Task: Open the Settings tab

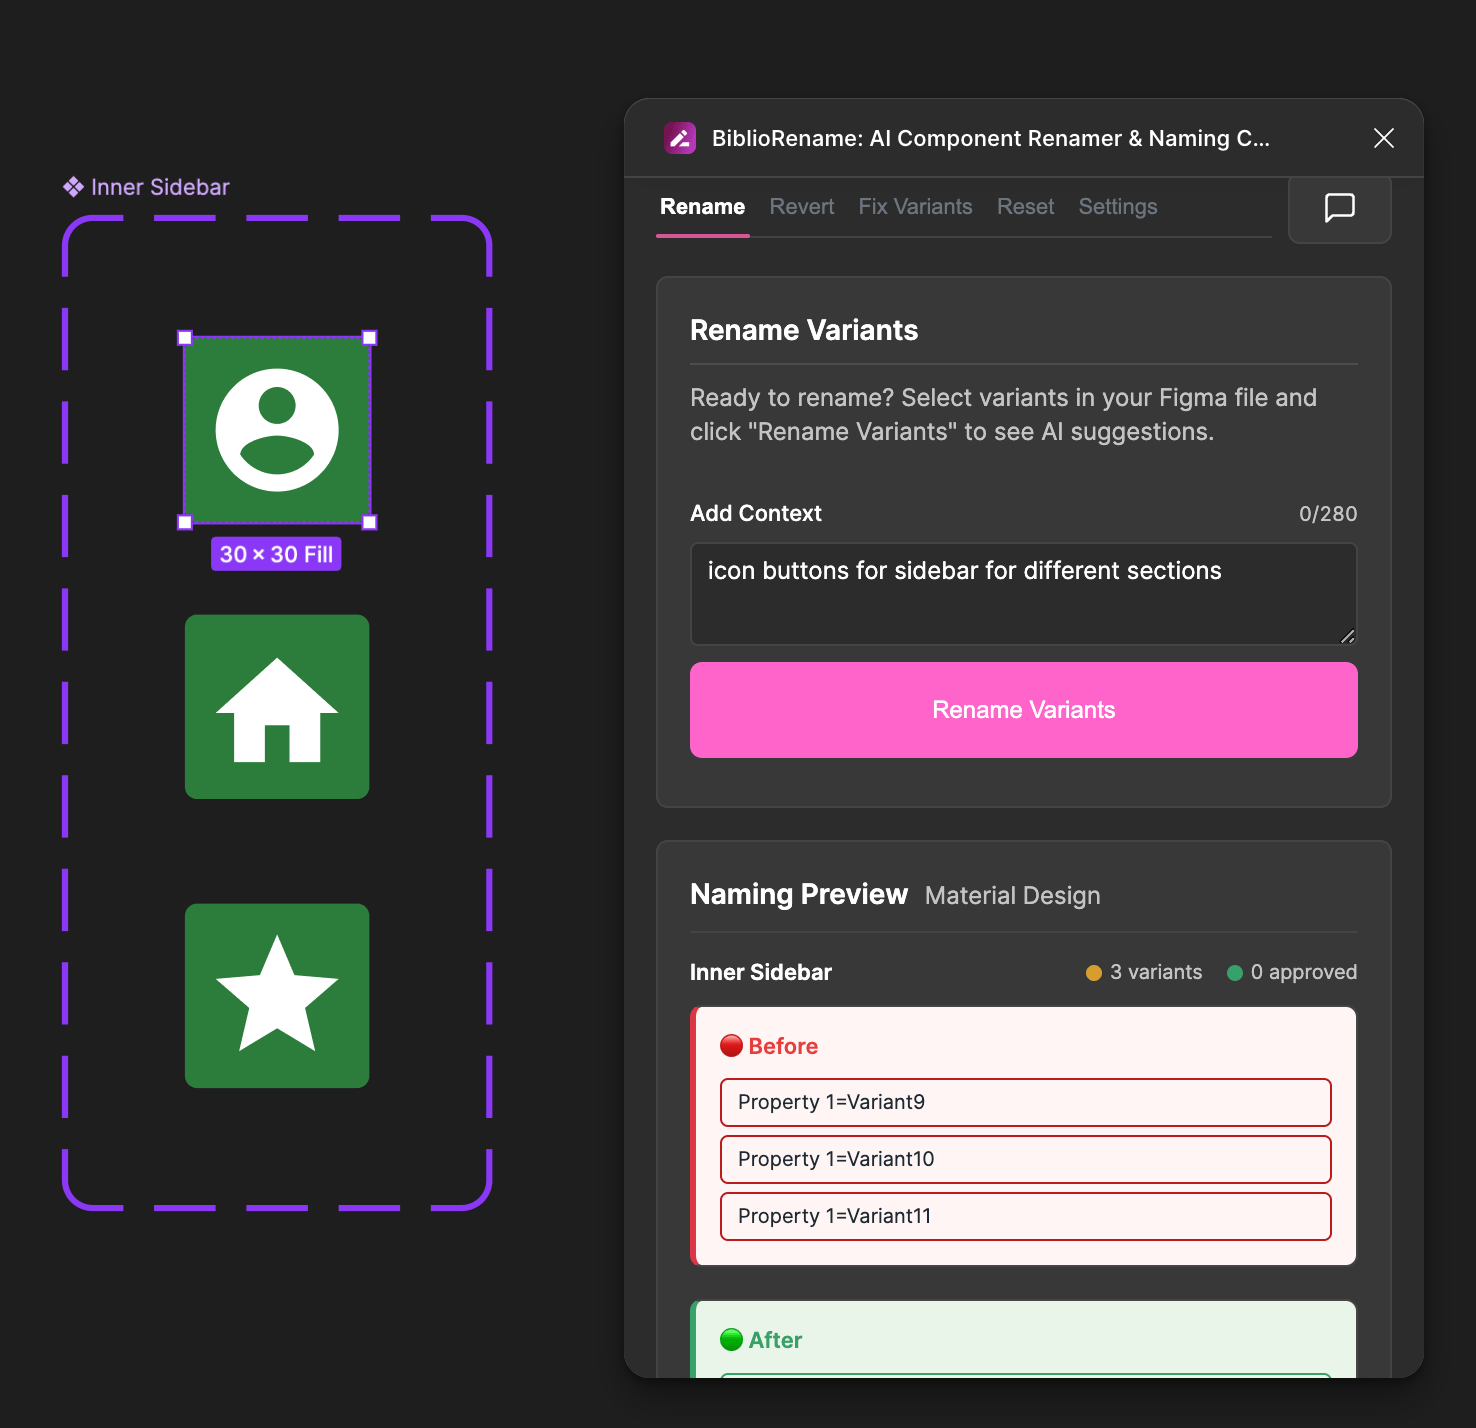Action: [1117, 207]
